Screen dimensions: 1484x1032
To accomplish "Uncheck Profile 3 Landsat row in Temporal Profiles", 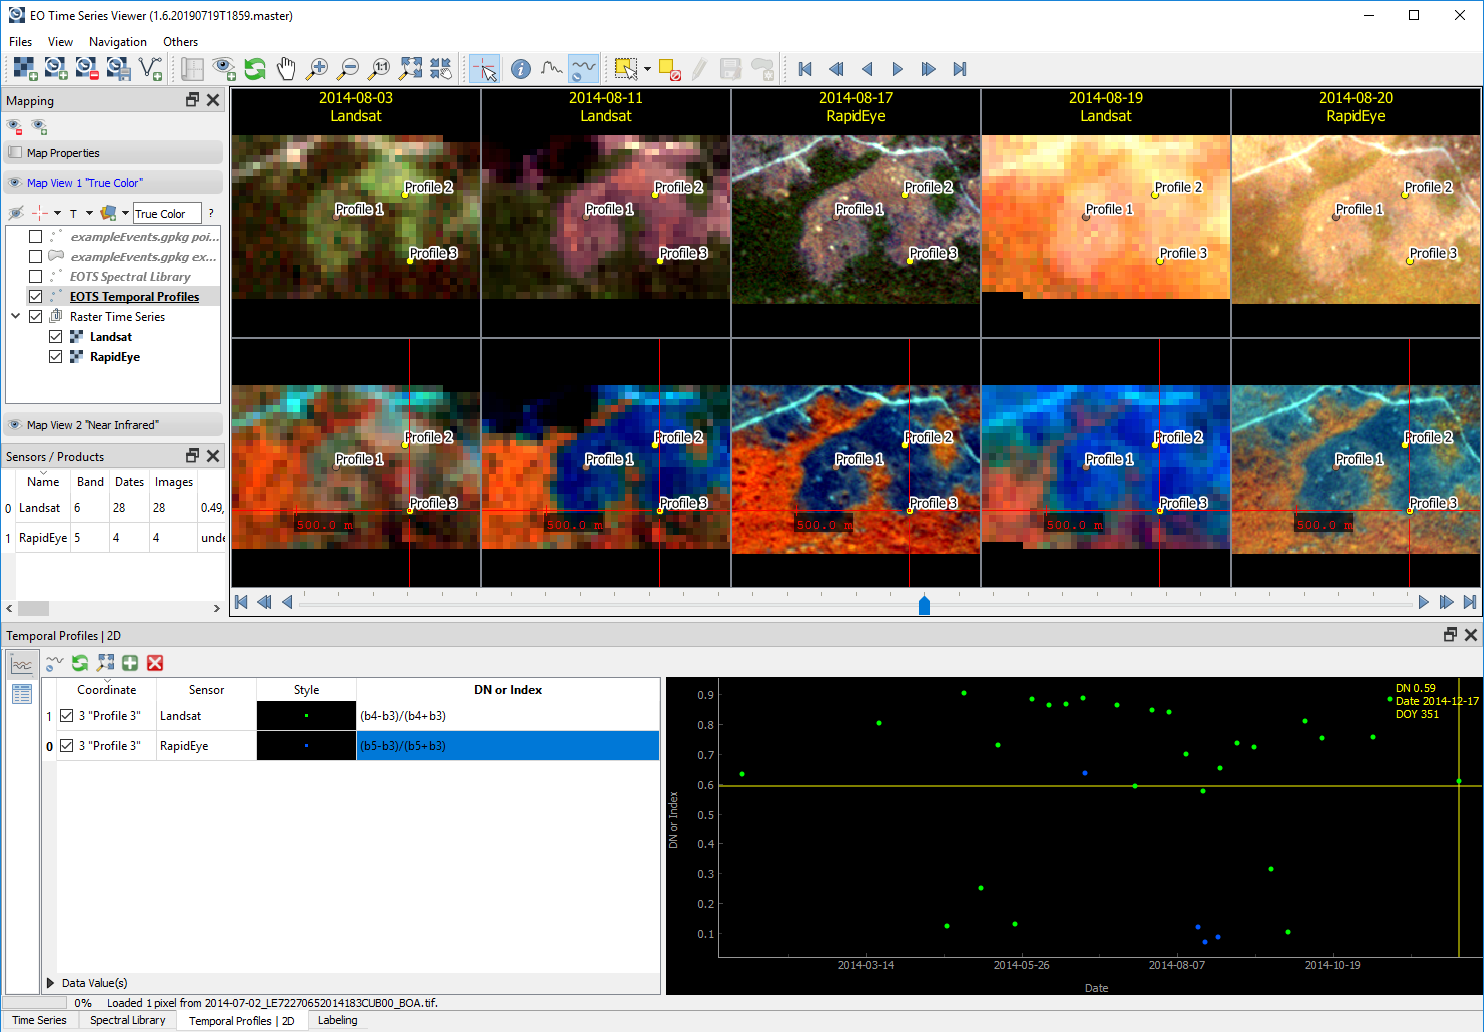I will [67, 715].
